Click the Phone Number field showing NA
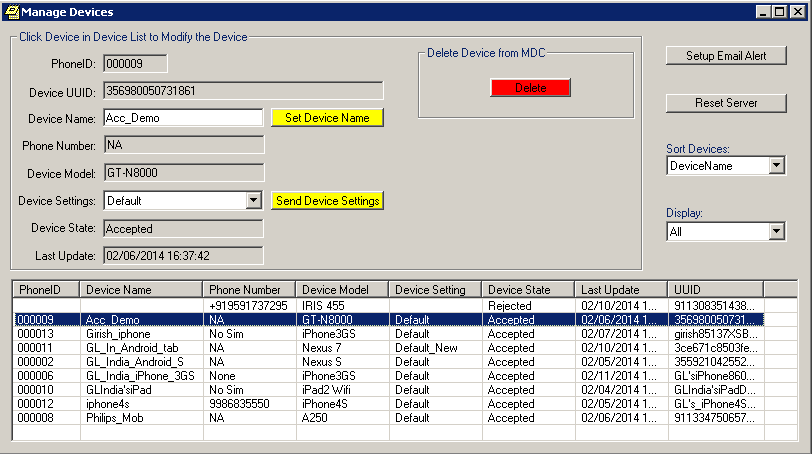This screenshot has width=812, height=454. coord(184,145)
